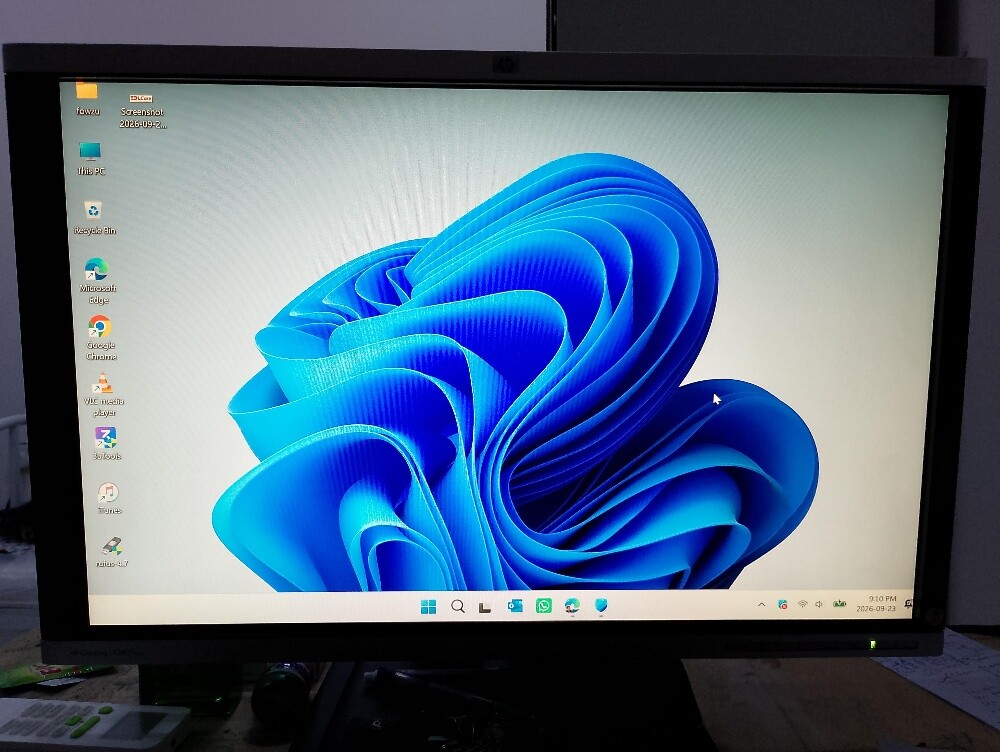Open Wi-Fi network settings in tray
The height and width of the screenshot is (752, 1000).
pyautogui.click(x=803, y=604)
